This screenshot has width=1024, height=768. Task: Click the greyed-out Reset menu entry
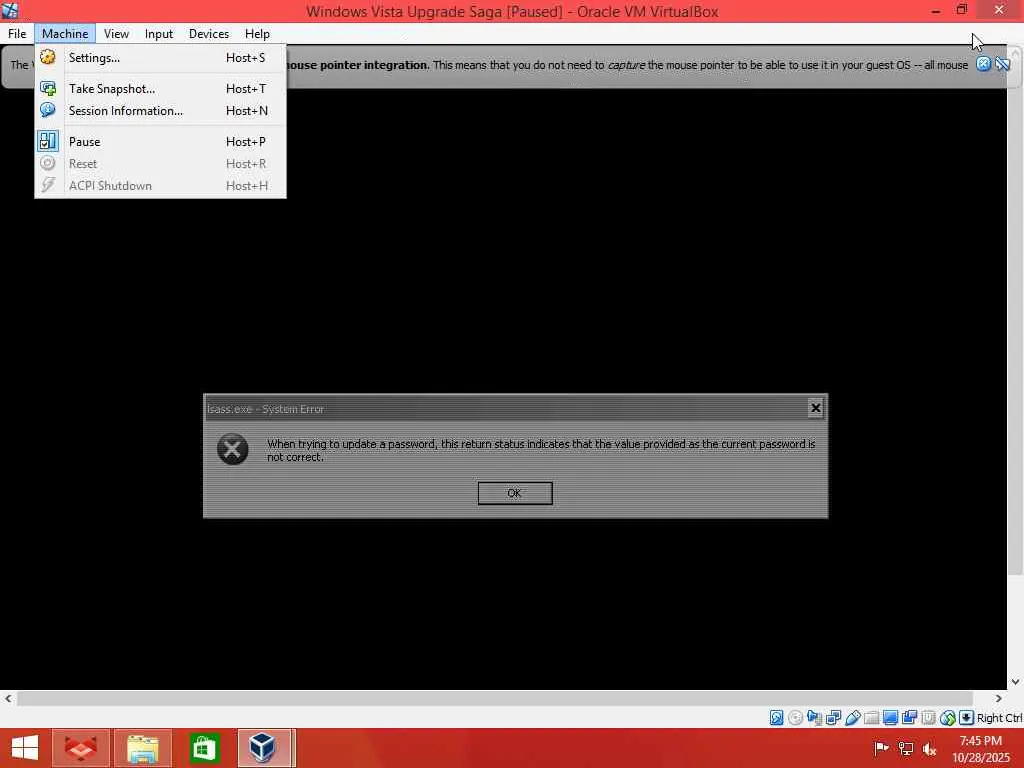(x=160, y=163)
